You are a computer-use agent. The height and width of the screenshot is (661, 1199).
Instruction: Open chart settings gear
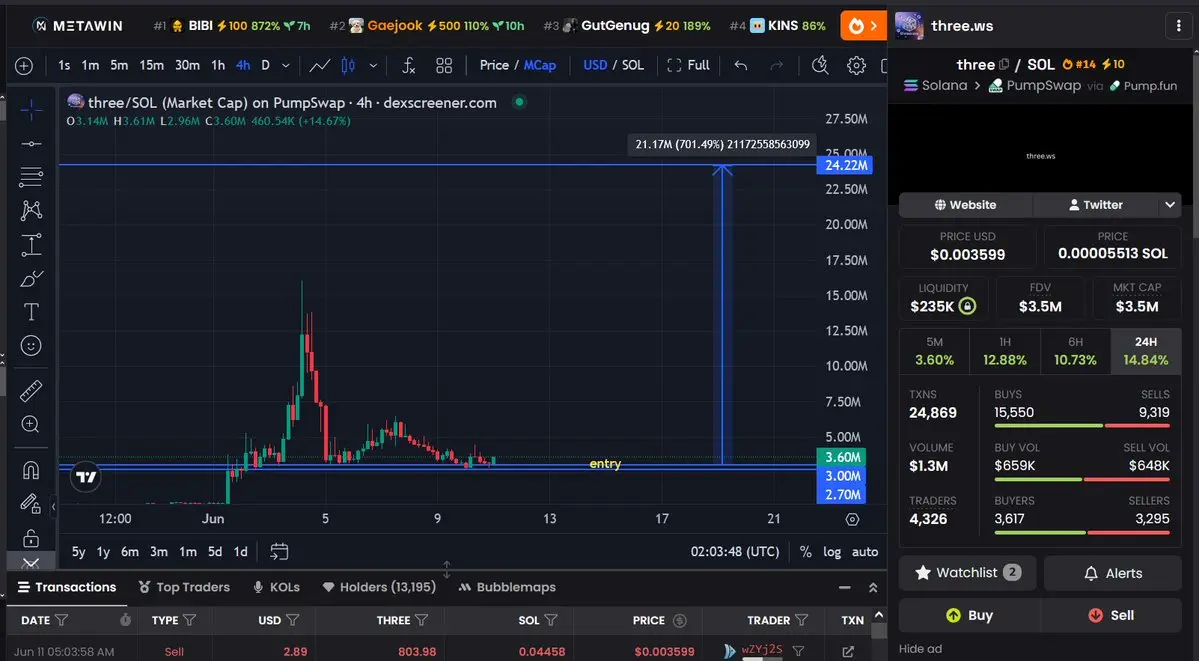coord(856,65)
